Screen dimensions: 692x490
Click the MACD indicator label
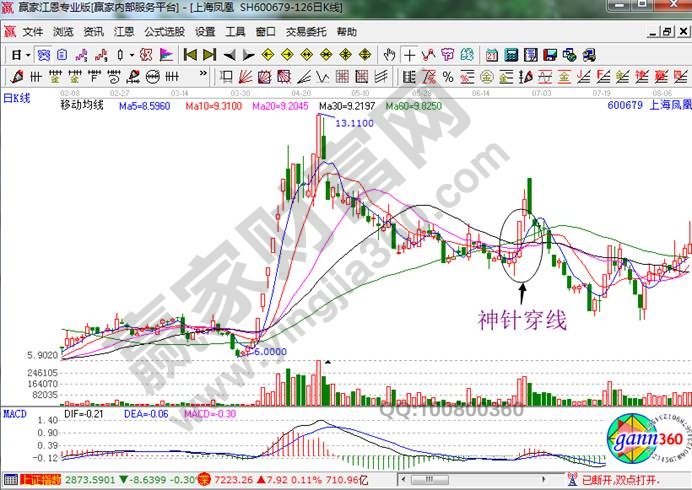14,412
